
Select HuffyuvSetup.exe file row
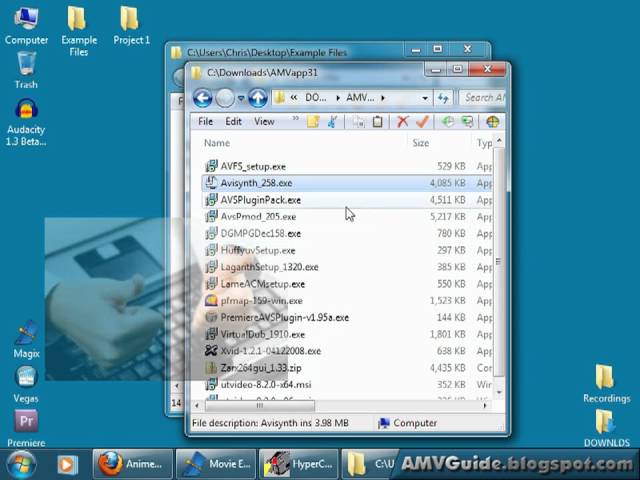click(347, 250)
